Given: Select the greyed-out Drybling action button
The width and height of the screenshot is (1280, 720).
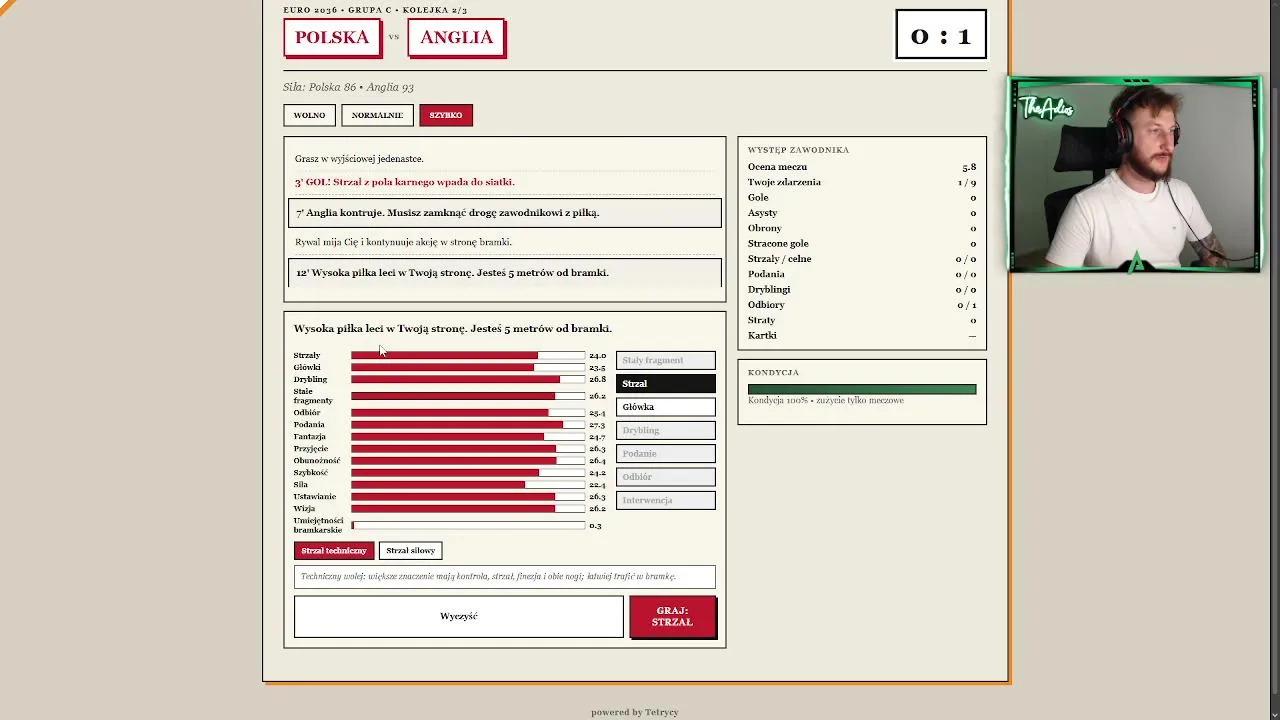Looking at the screenshot, I should pyautogui.click(x=665, y=430).
